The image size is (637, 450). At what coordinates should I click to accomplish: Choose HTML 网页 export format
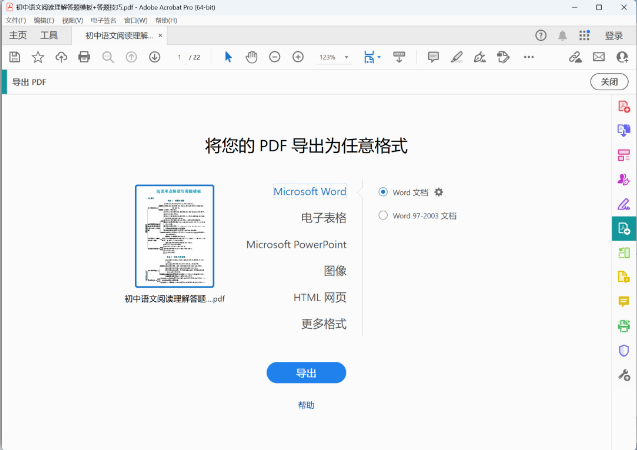click(320, 297)
